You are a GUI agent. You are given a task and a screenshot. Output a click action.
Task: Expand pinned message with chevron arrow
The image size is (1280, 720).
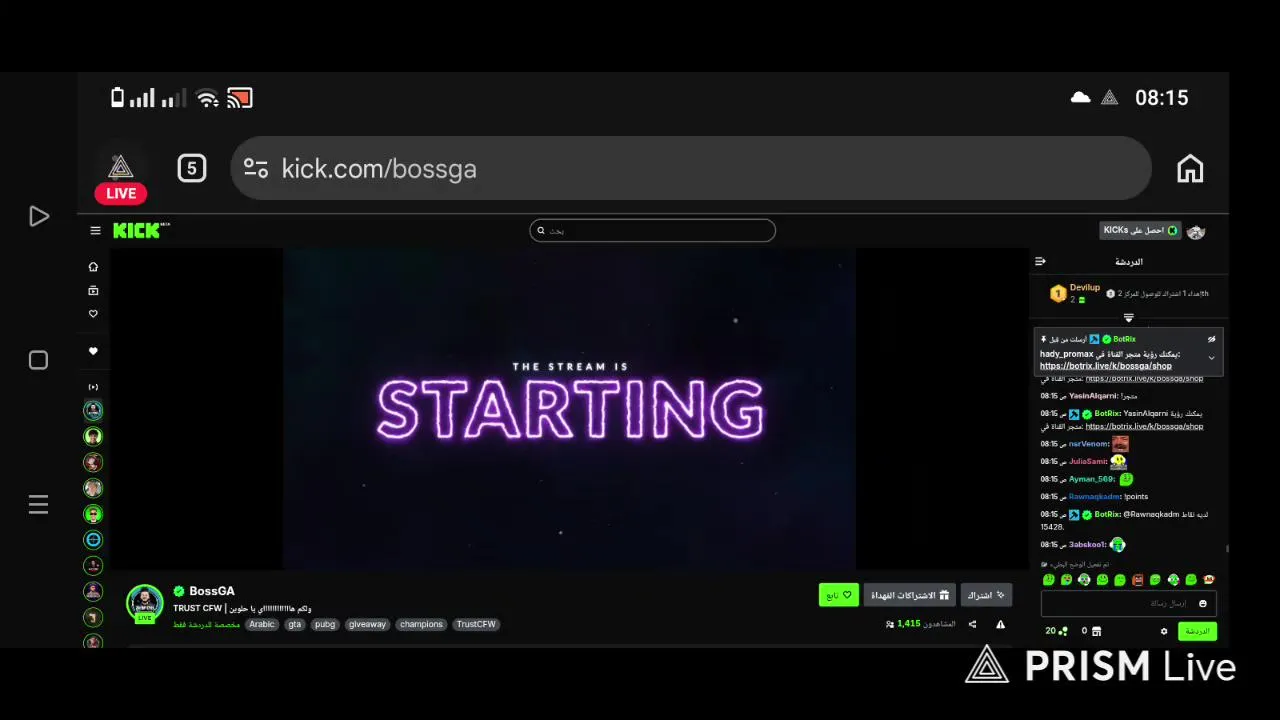[1211, 358]
